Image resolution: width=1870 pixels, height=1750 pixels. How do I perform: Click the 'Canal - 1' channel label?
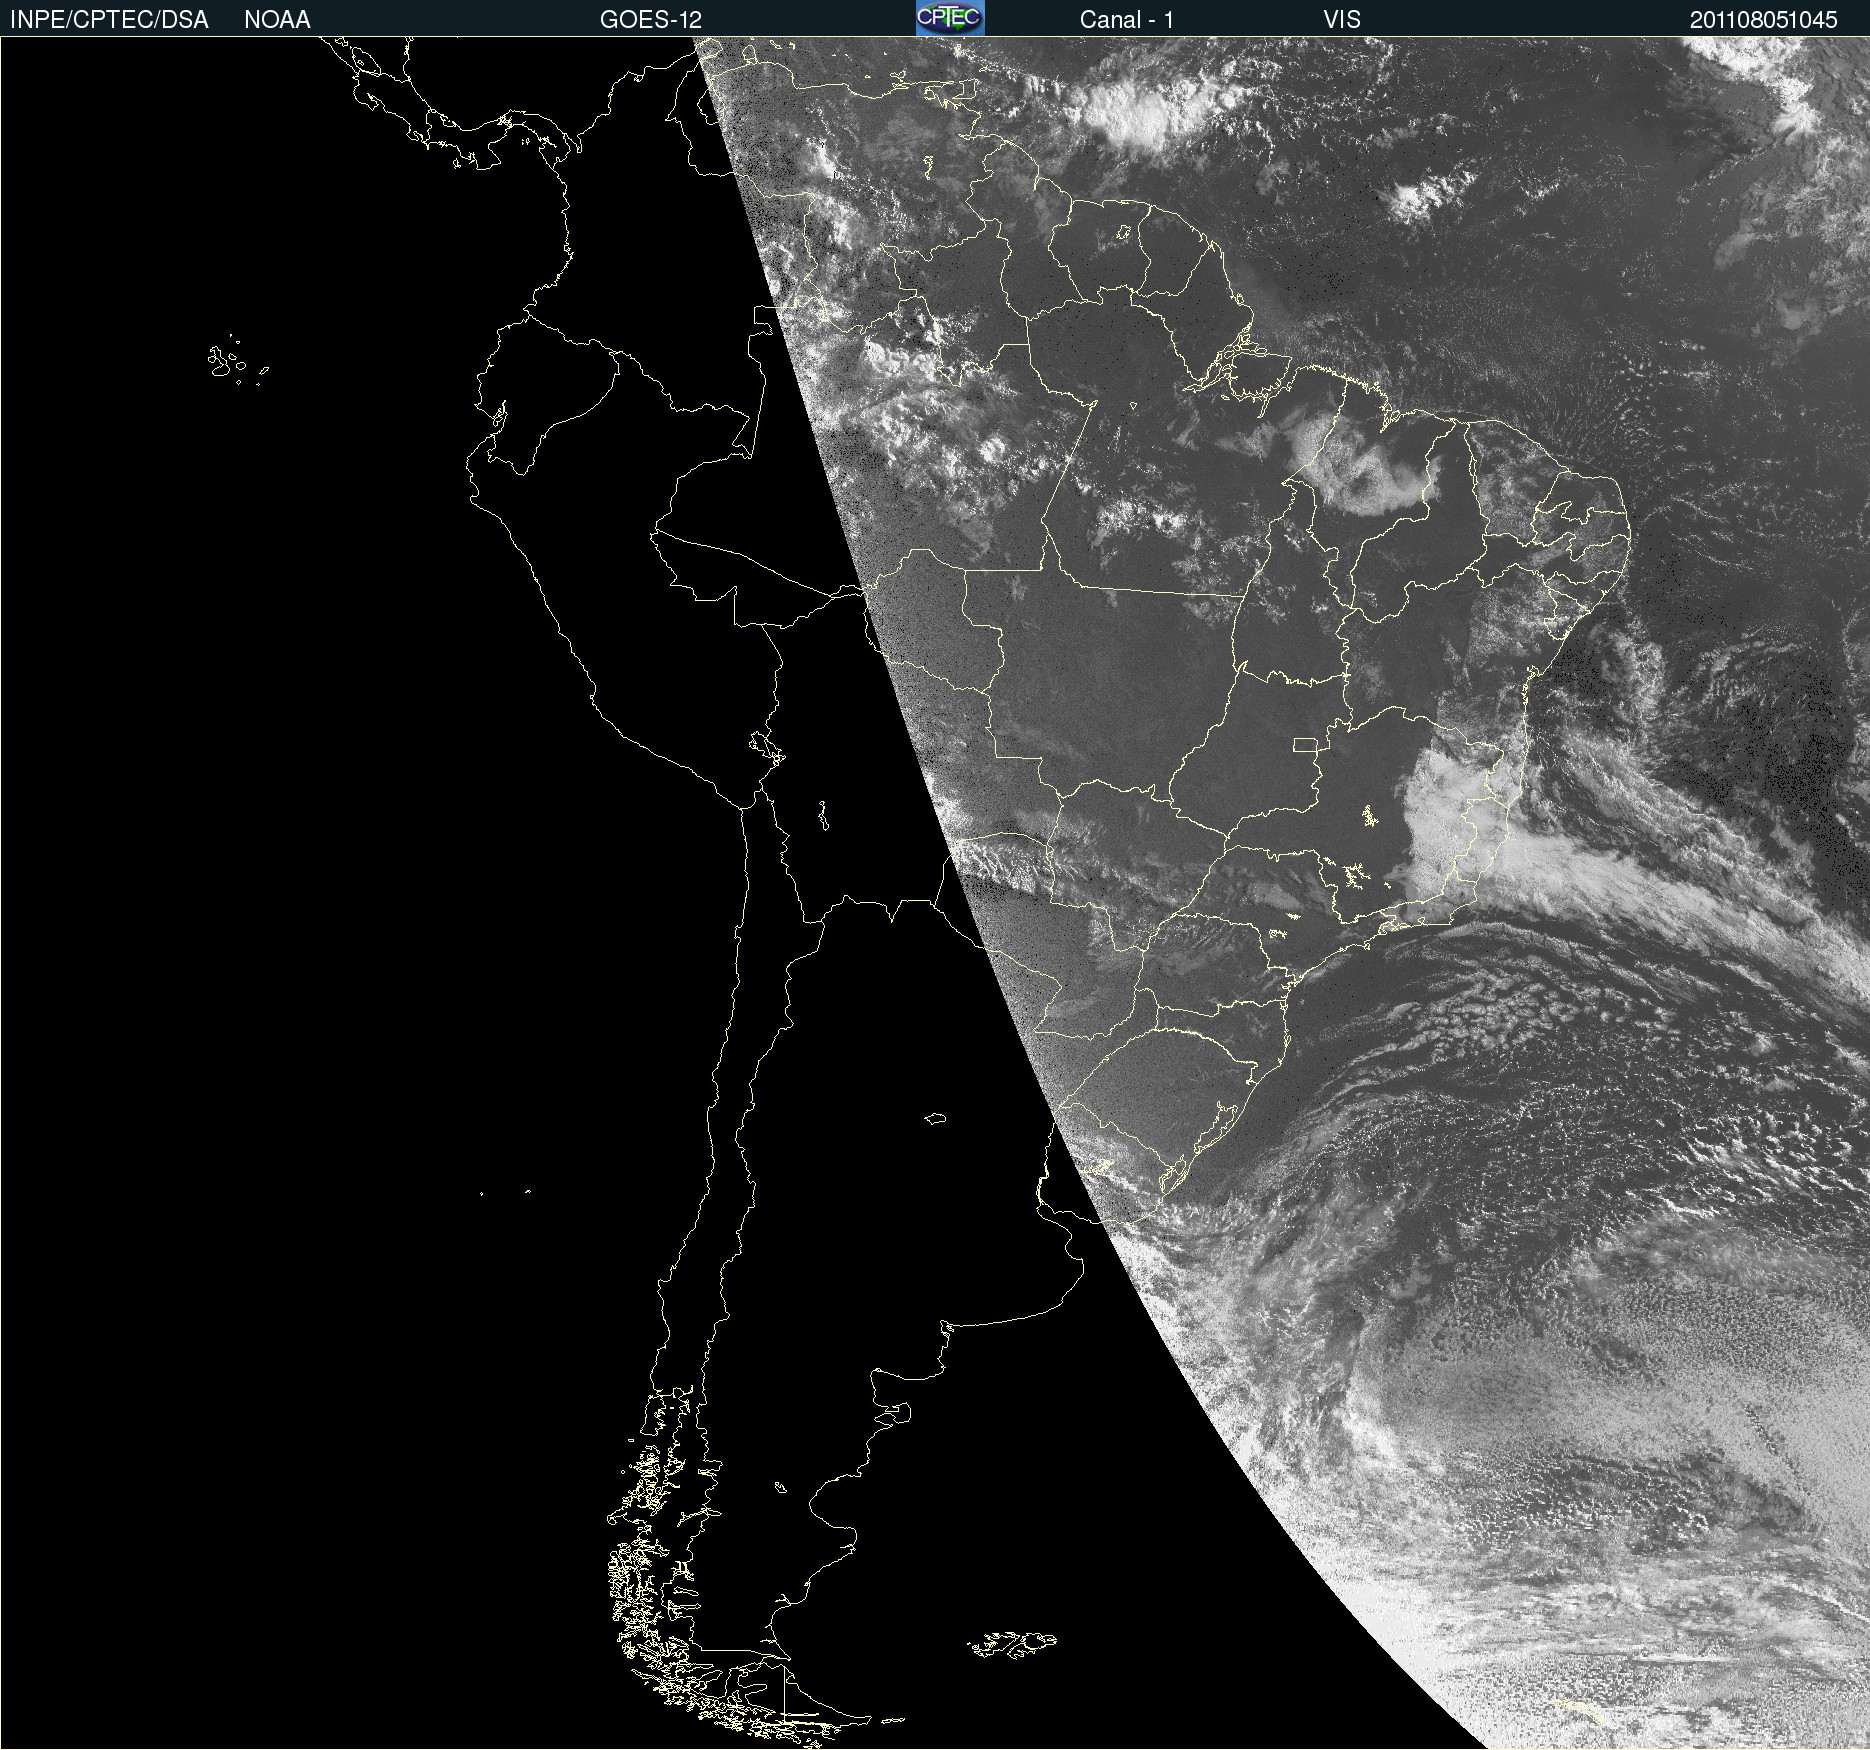coord(1127,19)
